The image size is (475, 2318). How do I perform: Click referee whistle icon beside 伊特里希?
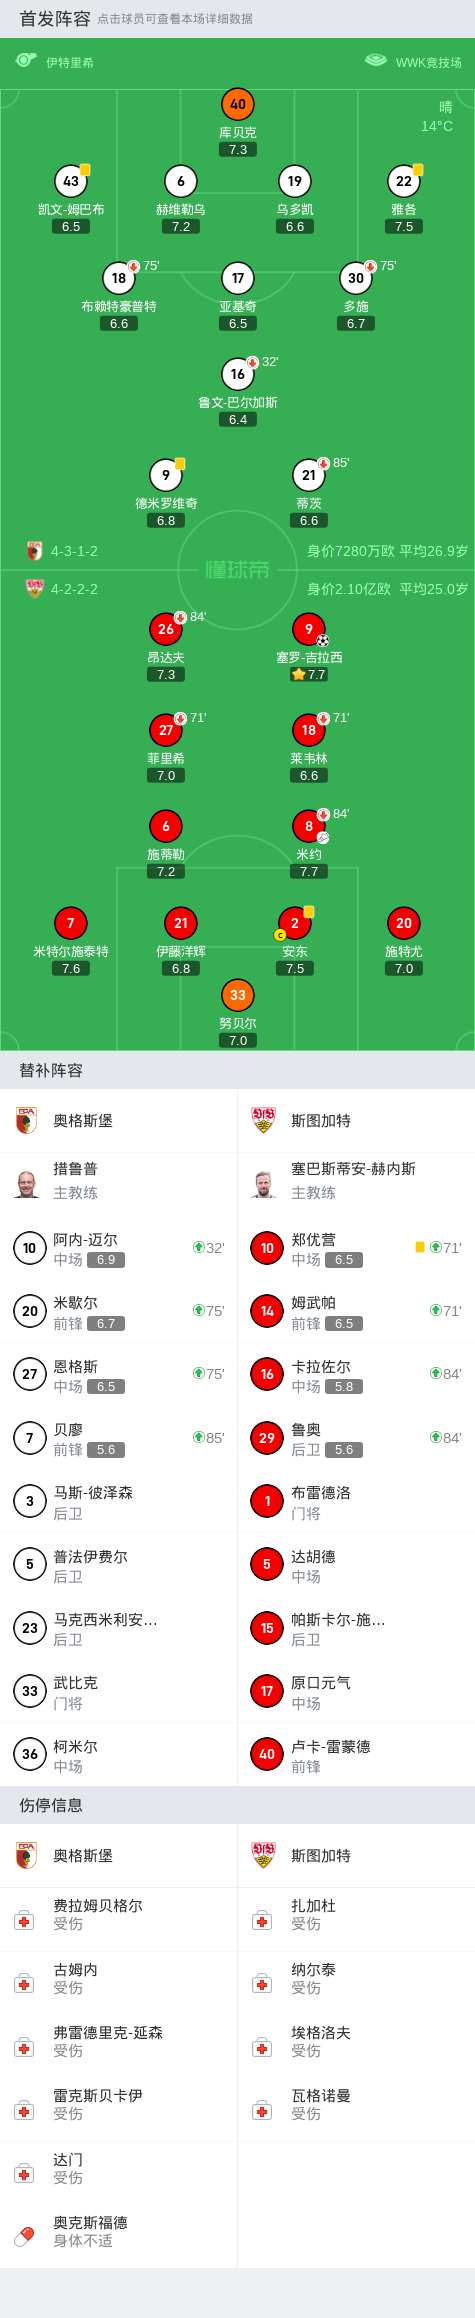coord(26,61)
